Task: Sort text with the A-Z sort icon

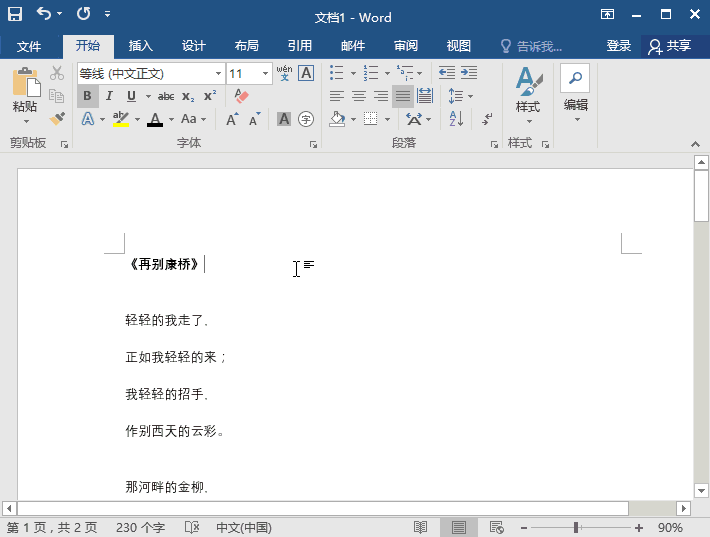Action: pos(456,119)
